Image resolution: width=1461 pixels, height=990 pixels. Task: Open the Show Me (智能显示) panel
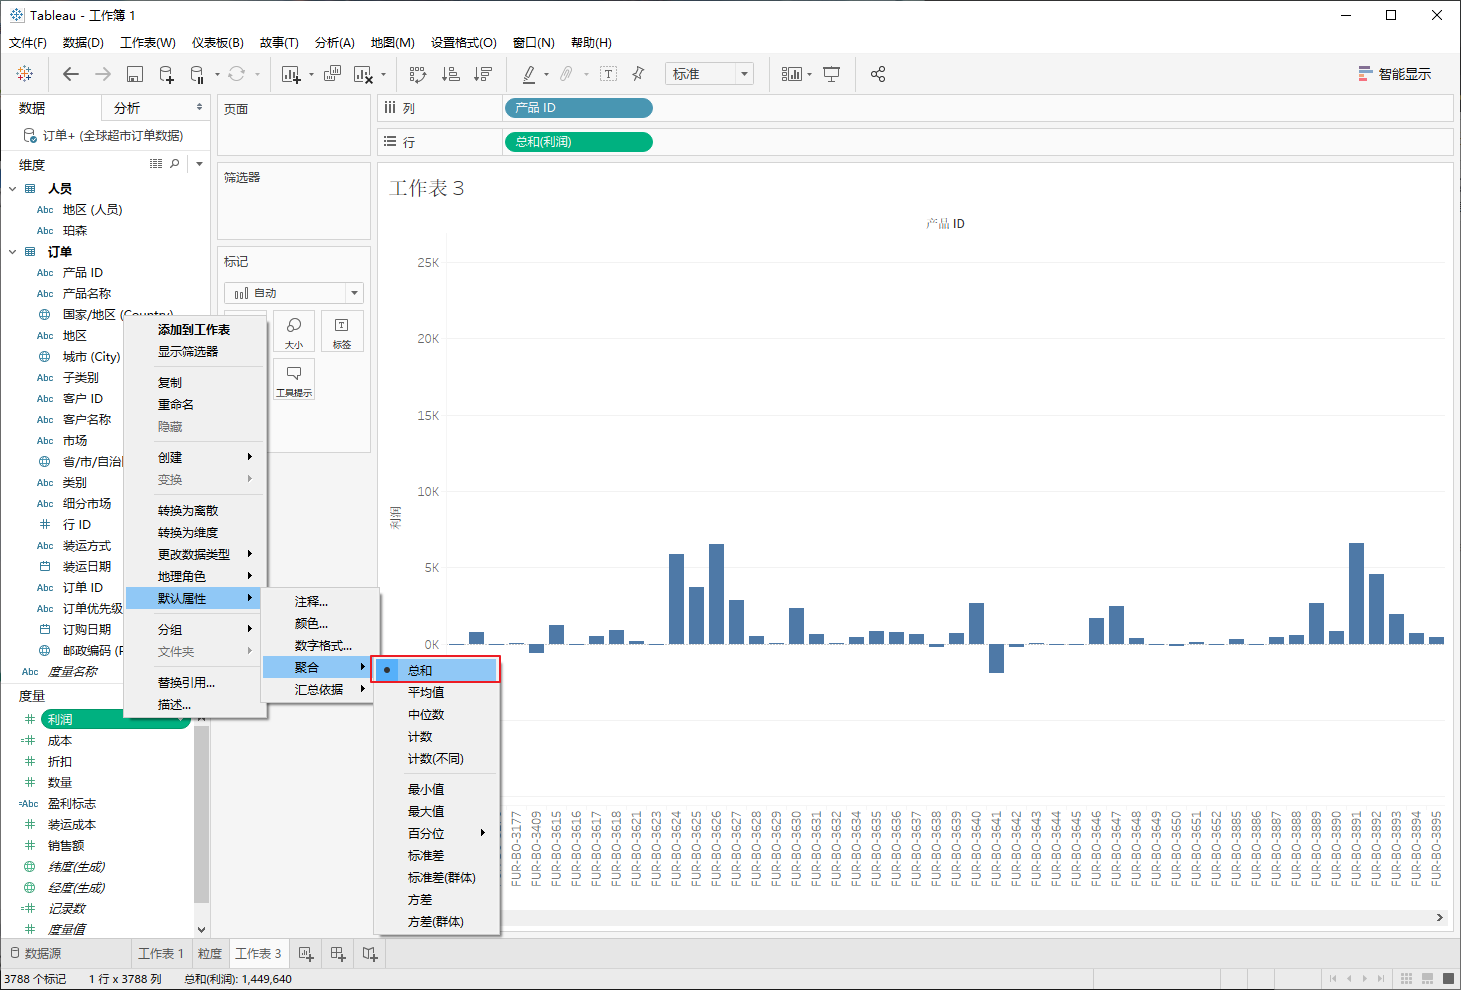1394,74
